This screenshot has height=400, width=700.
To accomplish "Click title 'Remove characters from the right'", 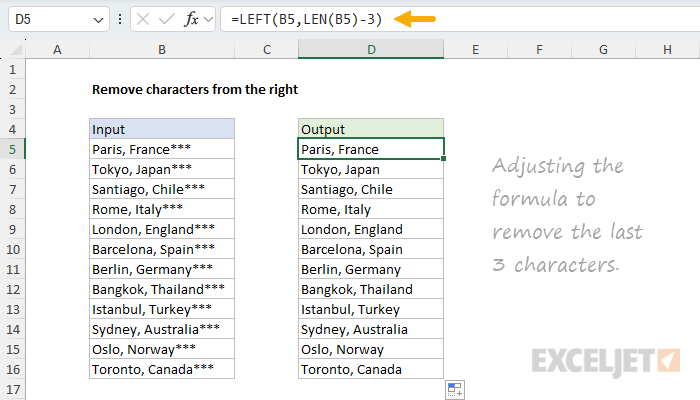I will tap(195, 89).
